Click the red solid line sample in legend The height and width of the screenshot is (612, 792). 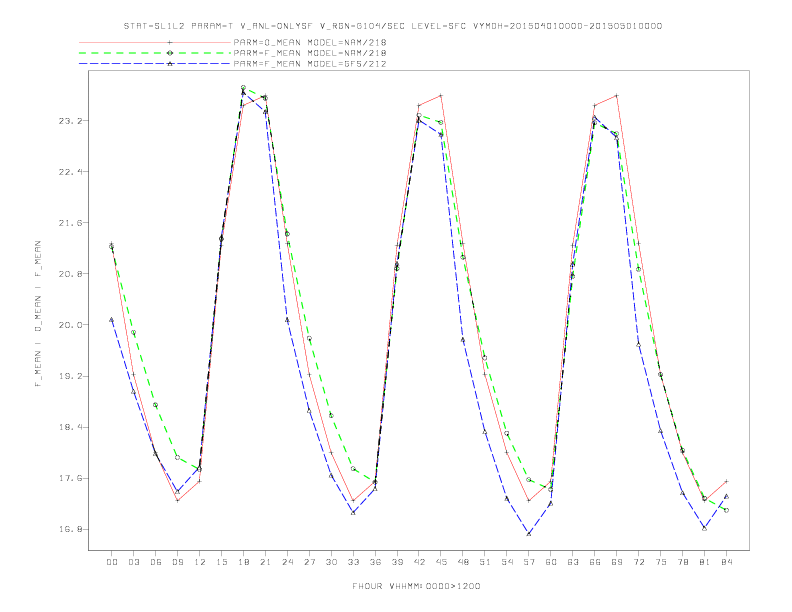coord(155,42)
